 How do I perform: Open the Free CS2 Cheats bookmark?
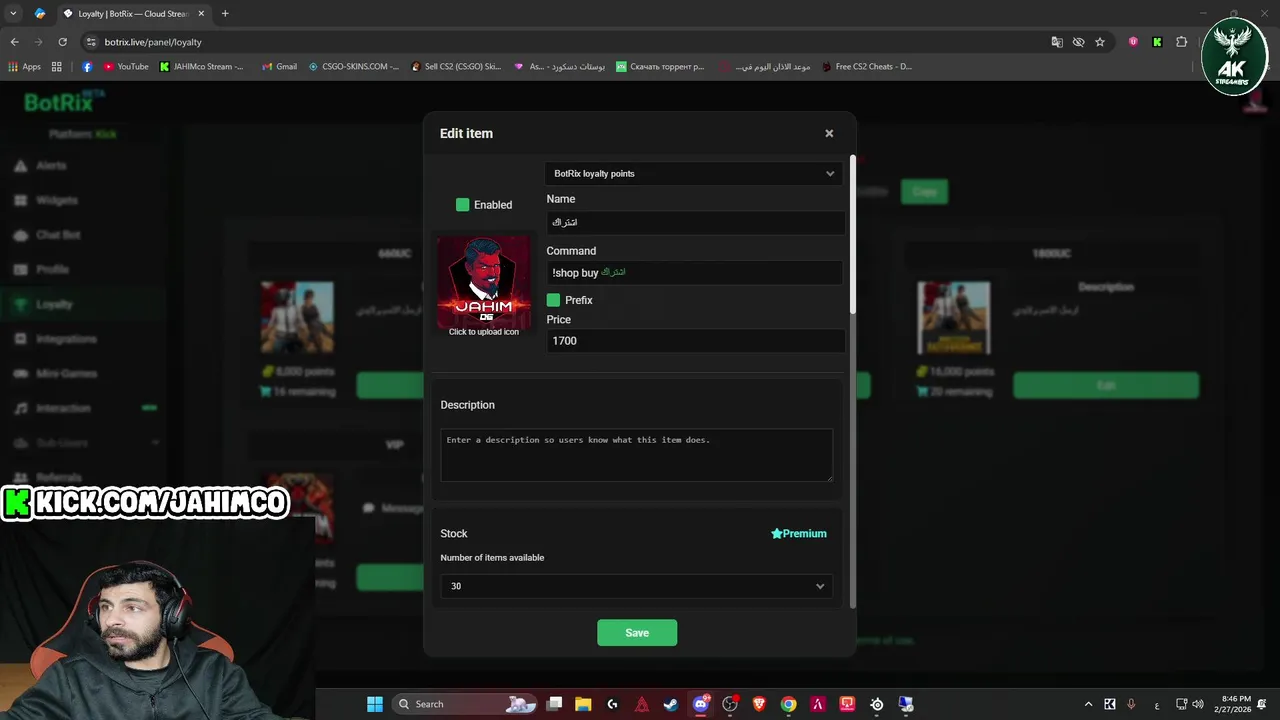coord(867,67)
